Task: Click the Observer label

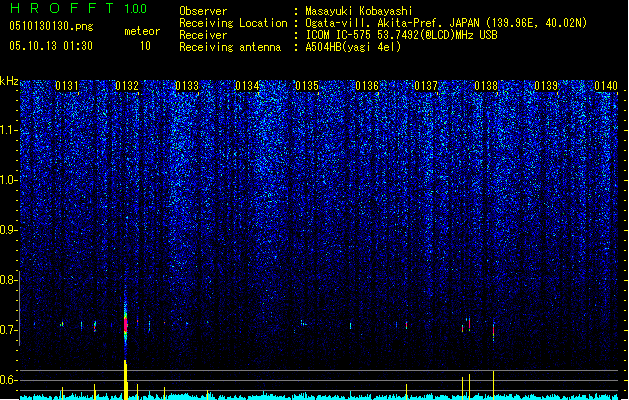Action: click(x=203, y=11)
